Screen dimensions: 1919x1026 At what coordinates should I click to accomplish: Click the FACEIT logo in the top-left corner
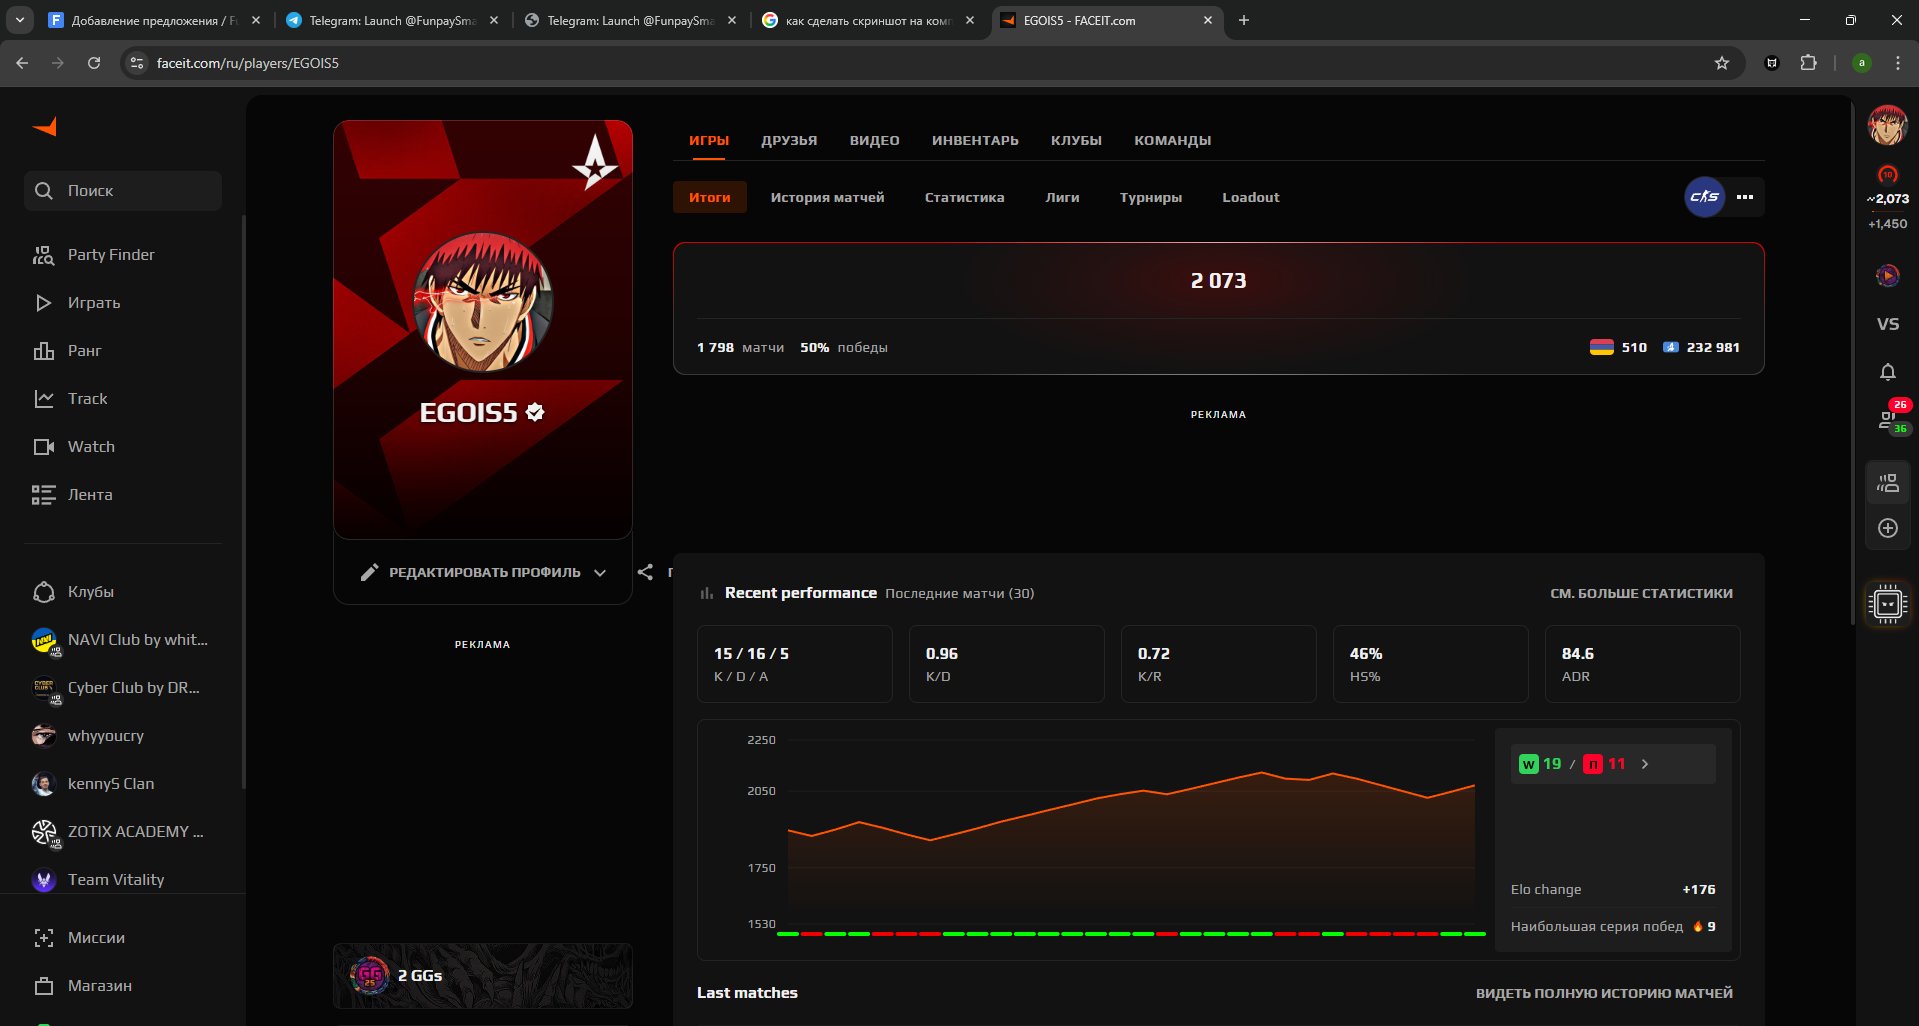[42, 127]
